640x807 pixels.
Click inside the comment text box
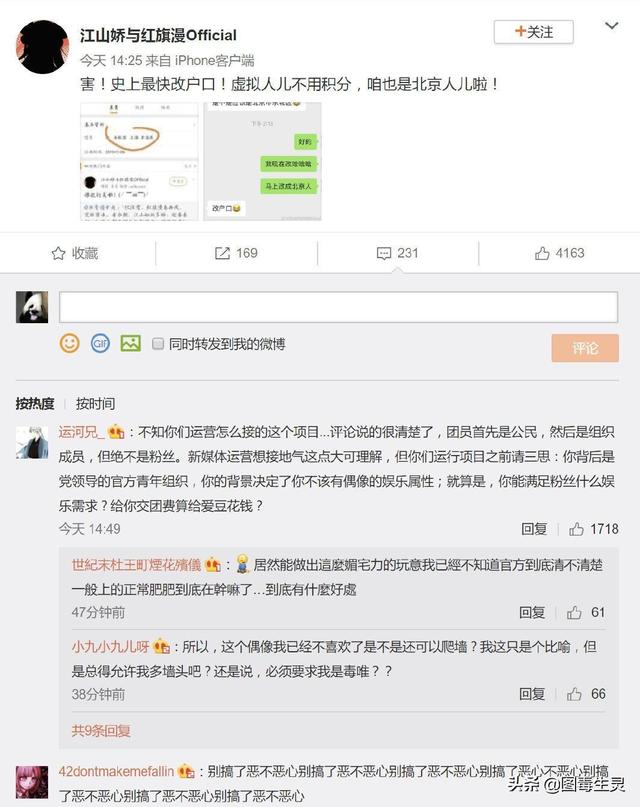point(339,307)
